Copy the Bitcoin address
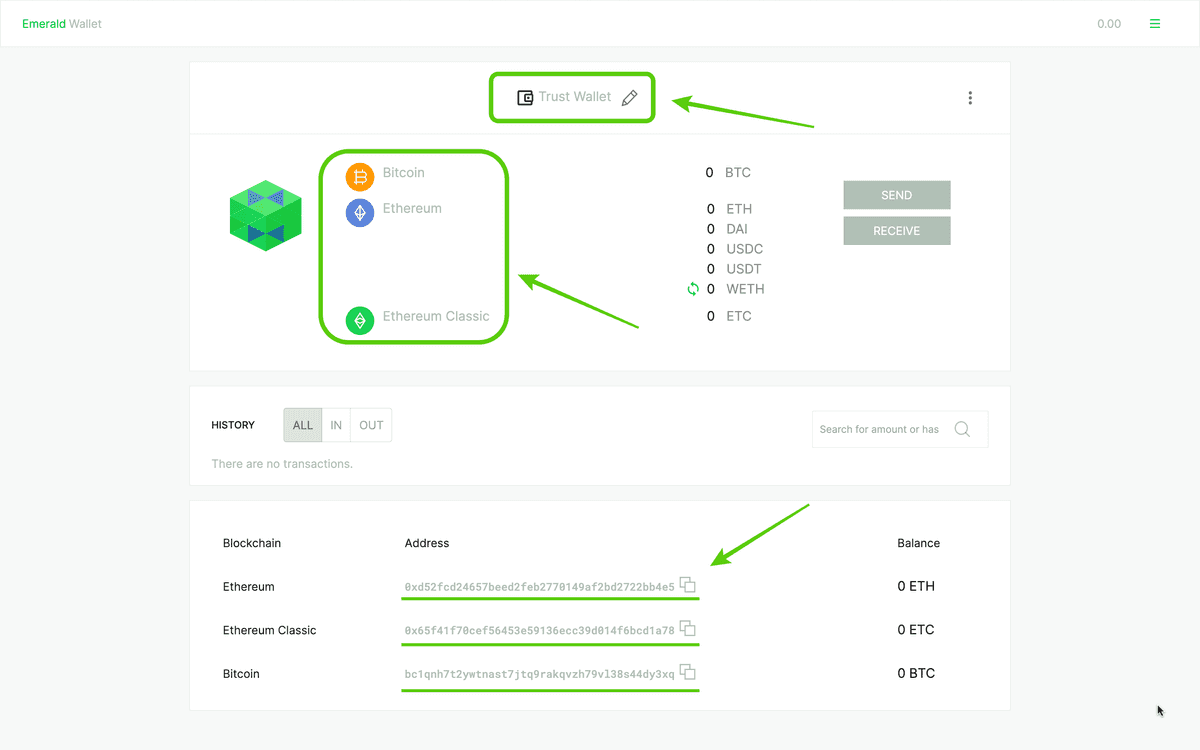This screenshot has height=750, width=1200. coord(688,673)
